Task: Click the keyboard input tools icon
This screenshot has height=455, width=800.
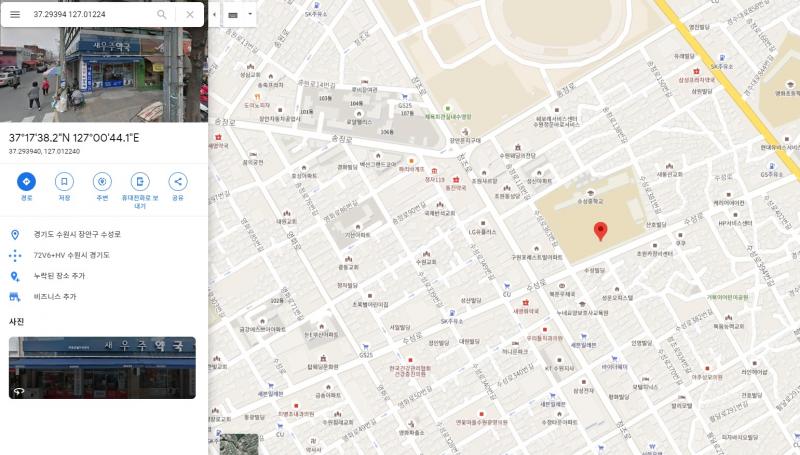Action: (x=233, y=14)
